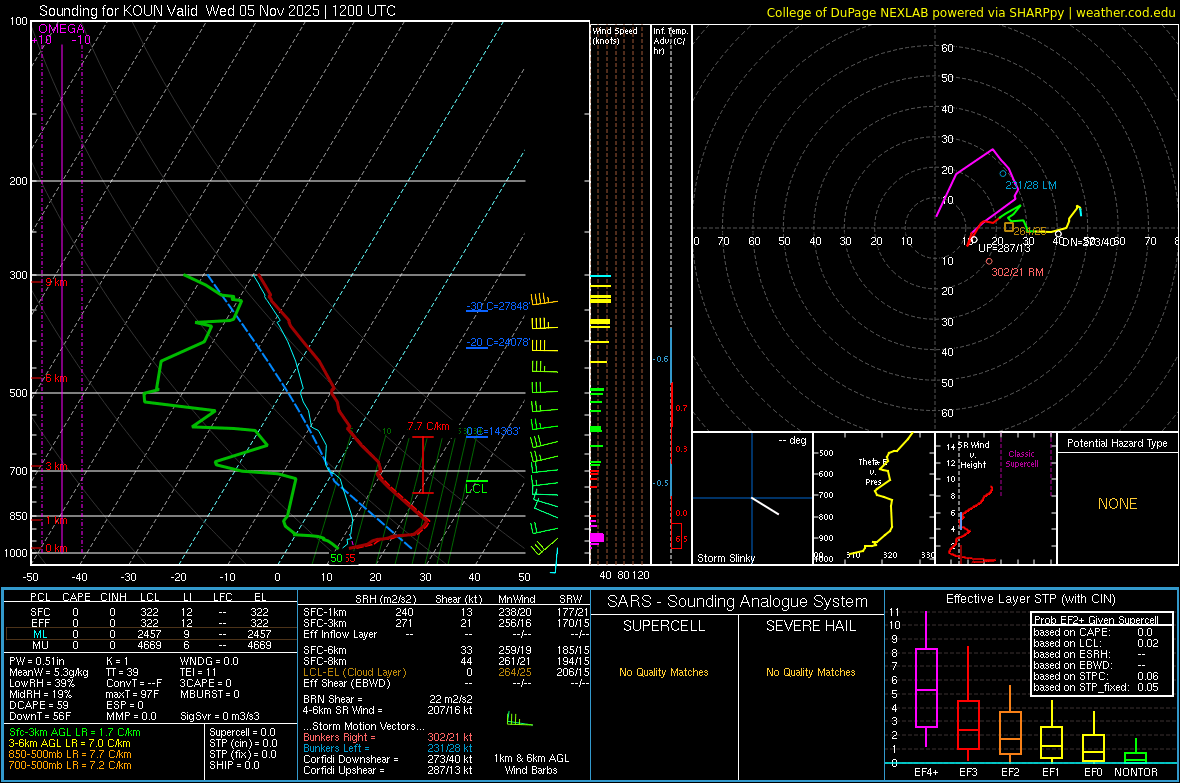Click the '231/28 LM' hodograph label

(1030, 185)
